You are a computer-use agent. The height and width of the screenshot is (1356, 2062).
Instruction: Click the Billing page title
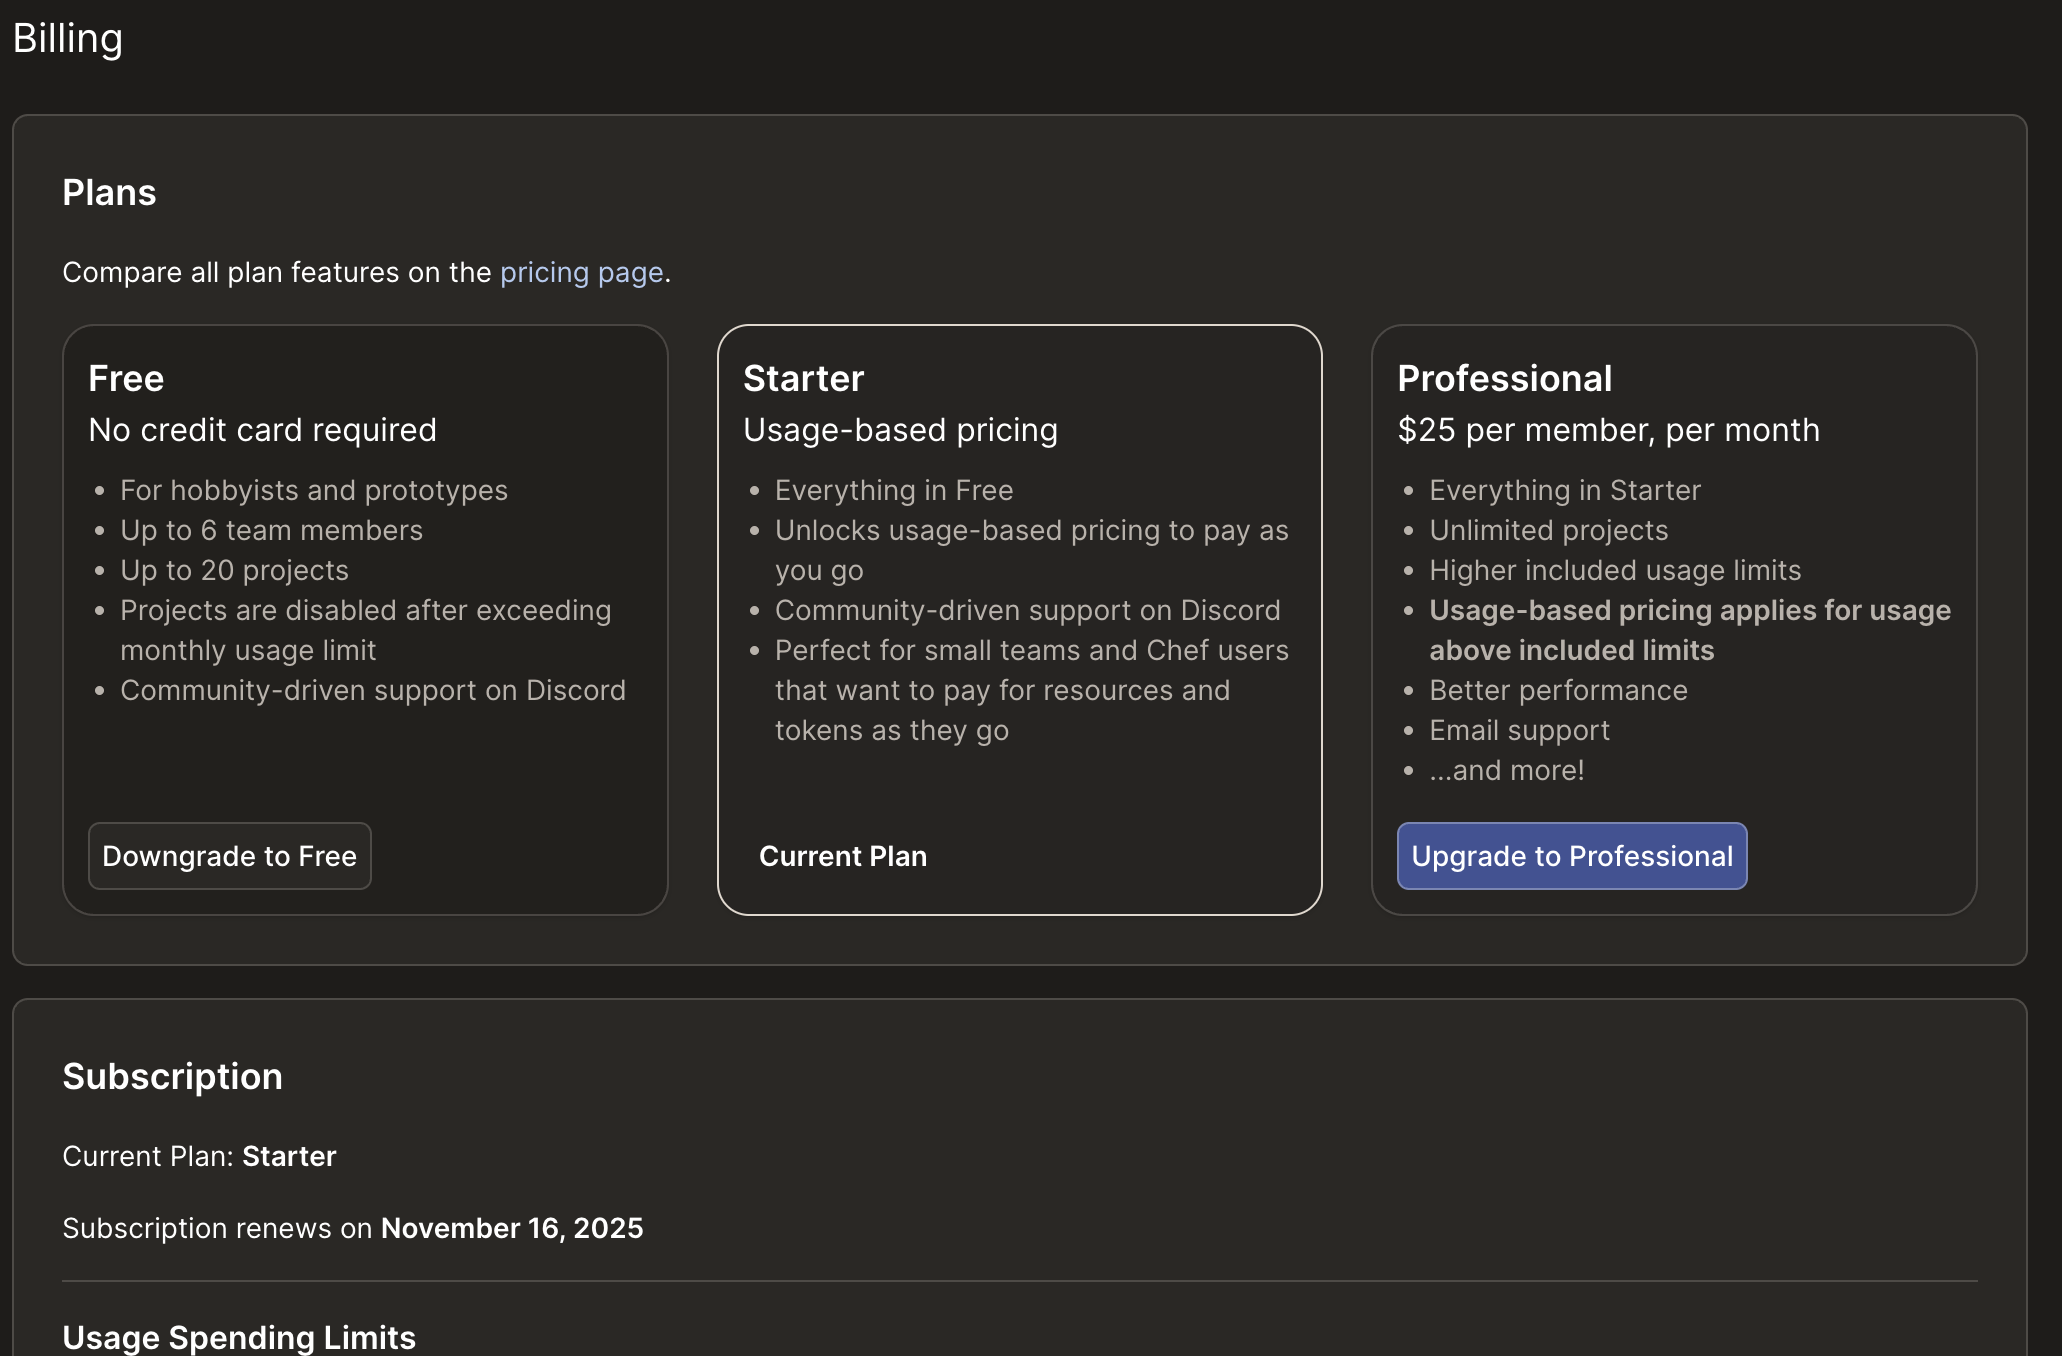(x=68, y=38)
